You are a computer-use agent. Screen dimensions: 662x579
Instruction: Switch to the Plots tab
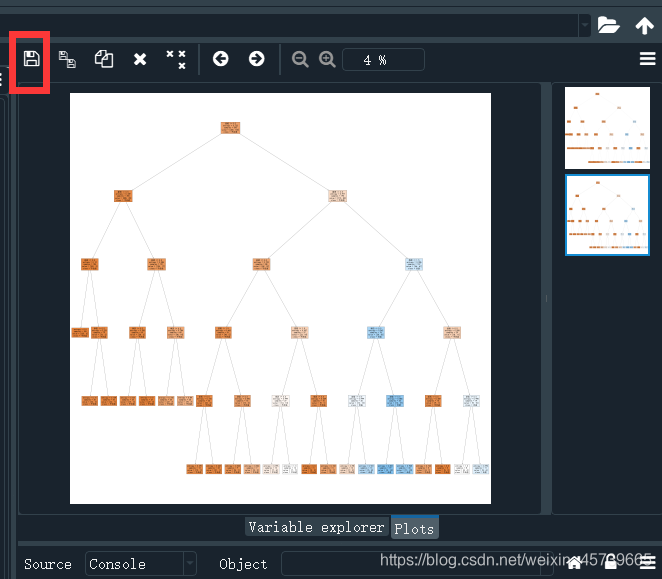tap(415, 528)
